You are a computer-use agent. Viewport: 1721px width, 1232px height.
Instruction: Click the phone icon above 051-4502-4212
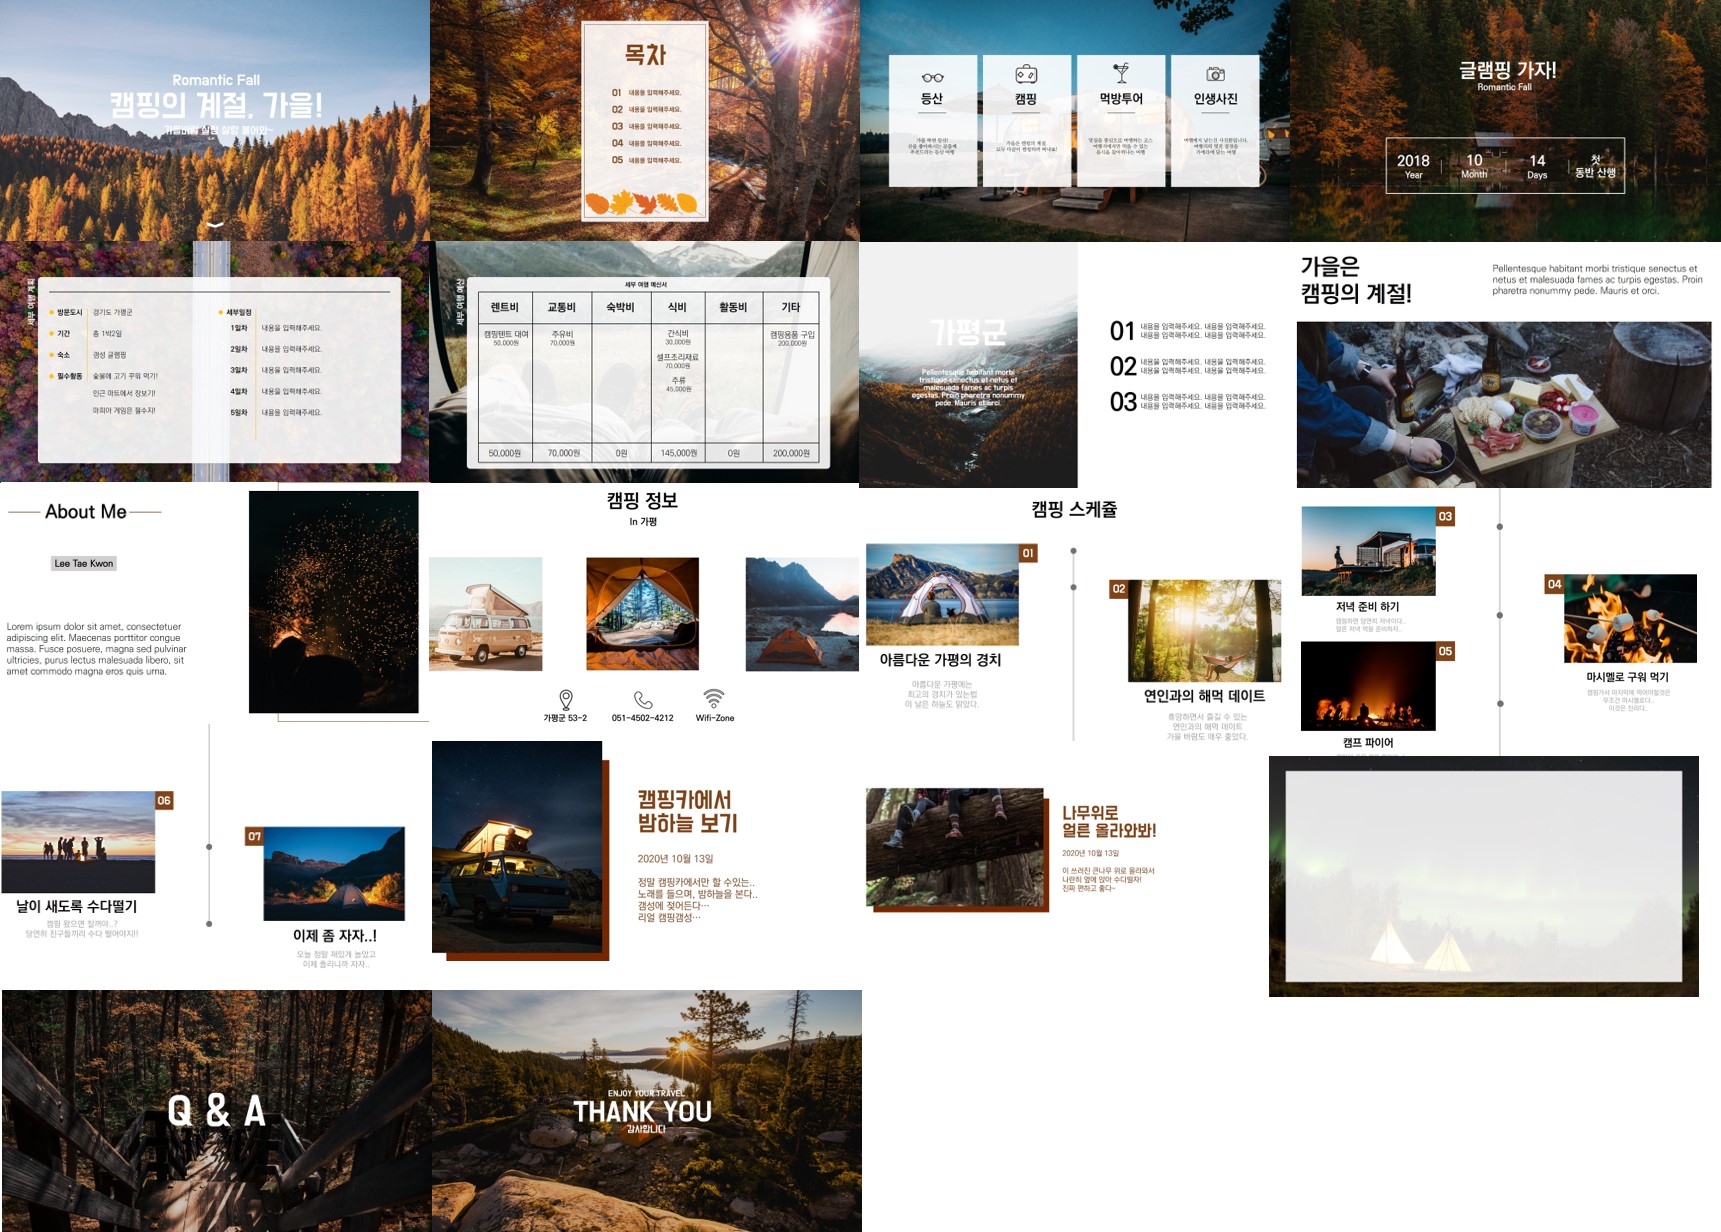pyautogui.click(x=643, y=700)
